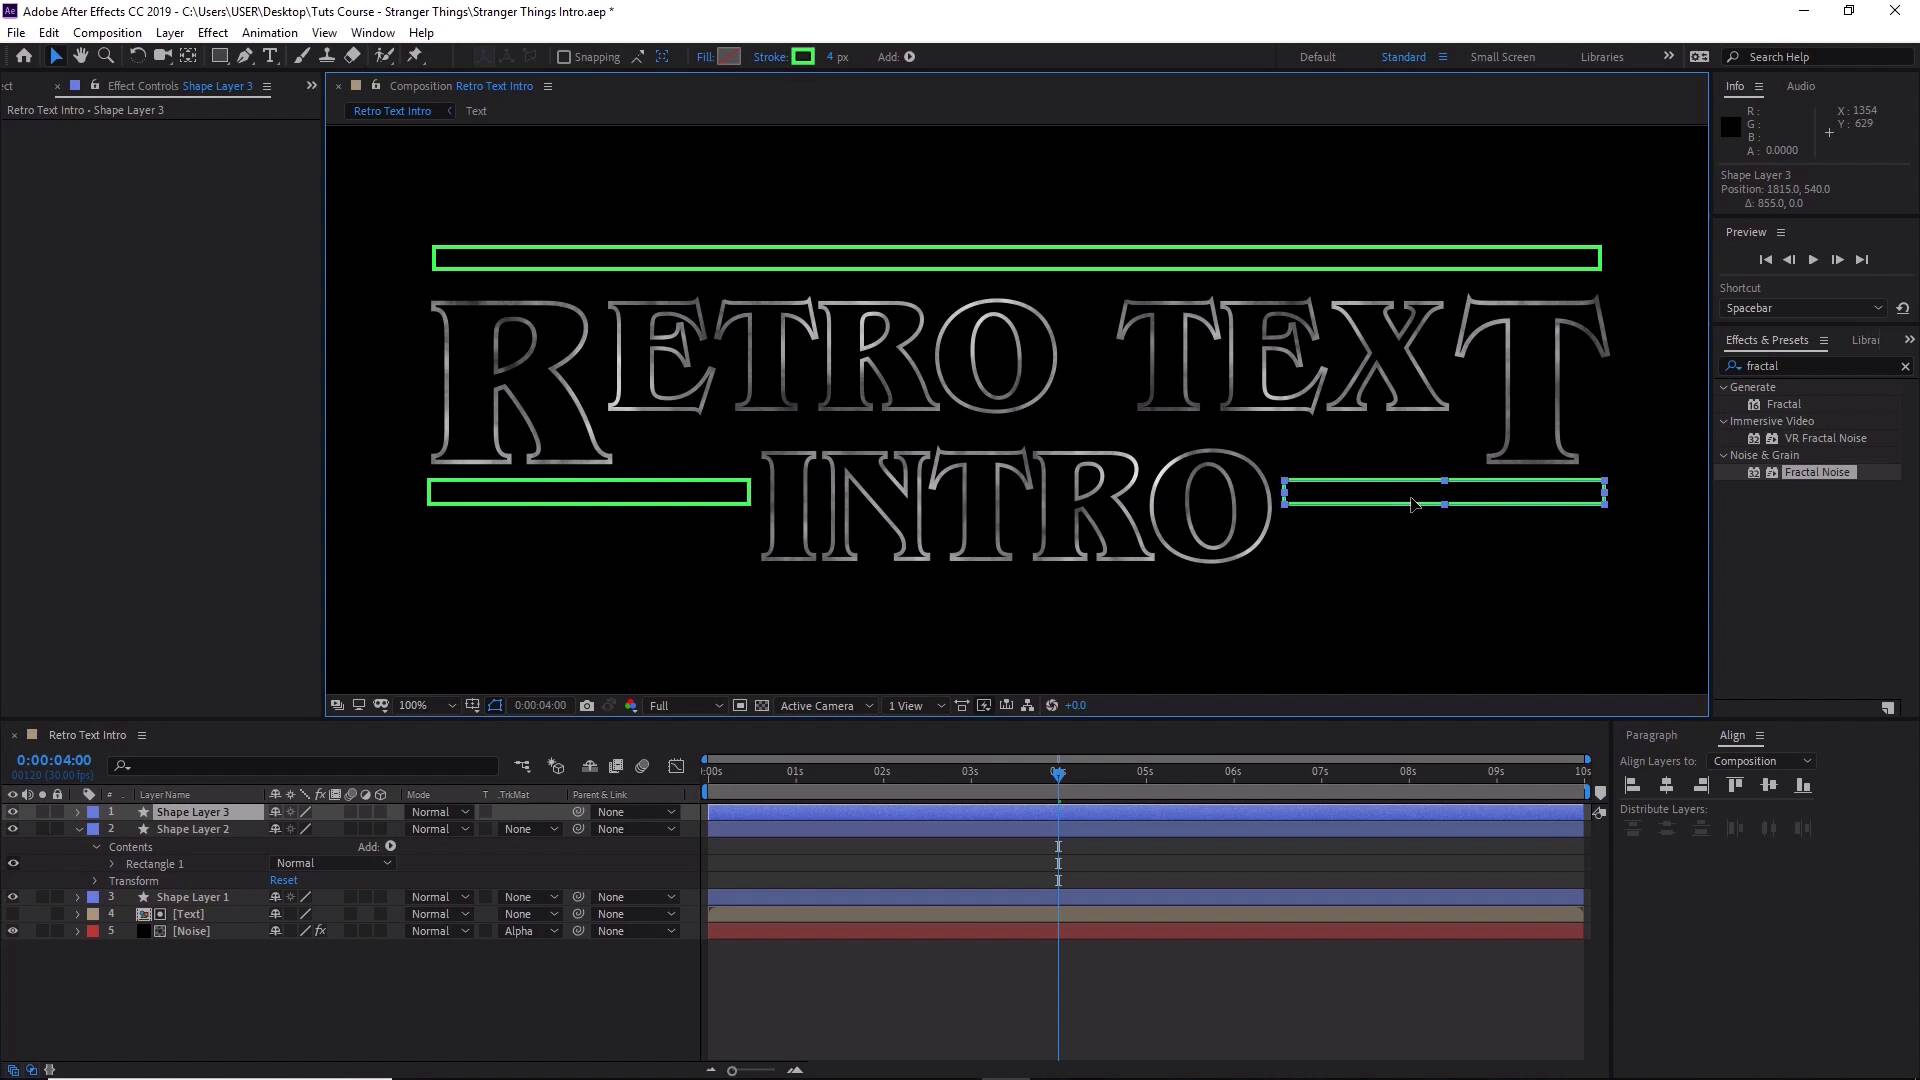Click Reset next to Transform
Screen dimensions: 1920x1080
click(x=283, y=881)
